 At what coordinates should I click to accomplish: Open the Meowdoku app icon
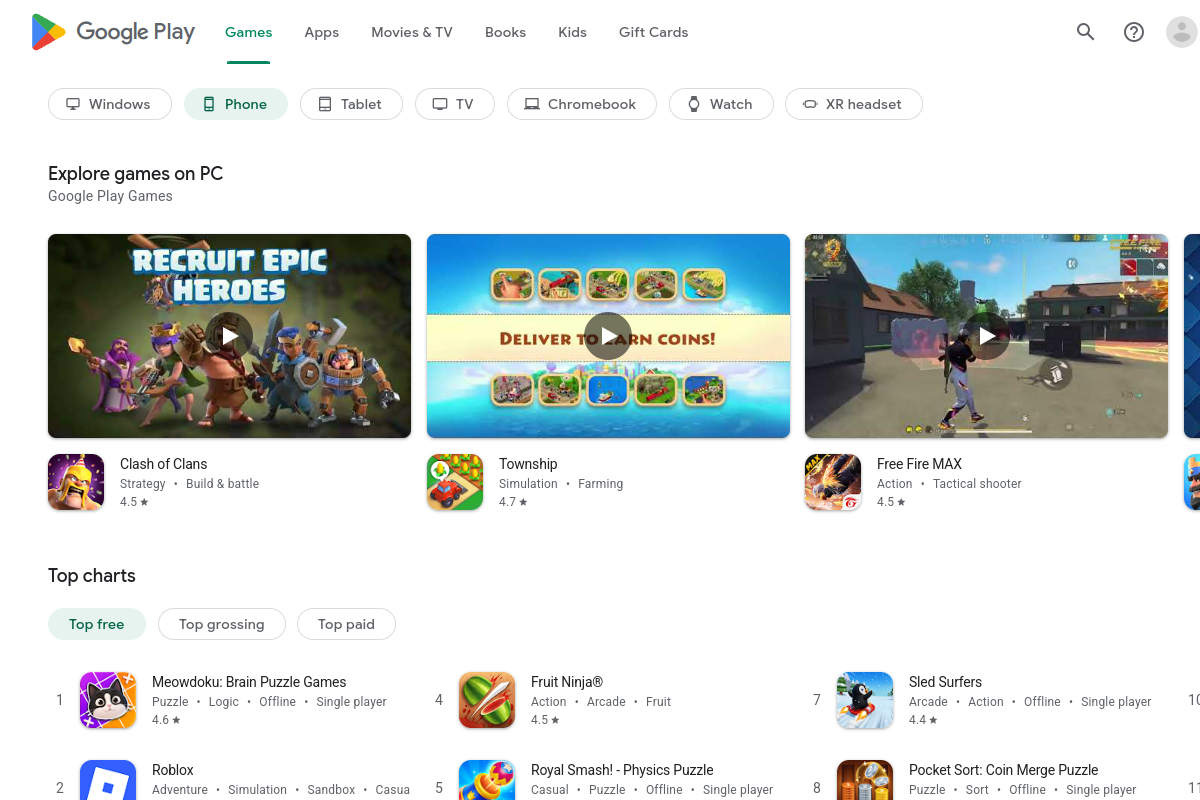pyautogui.click(x=108, y=700)
